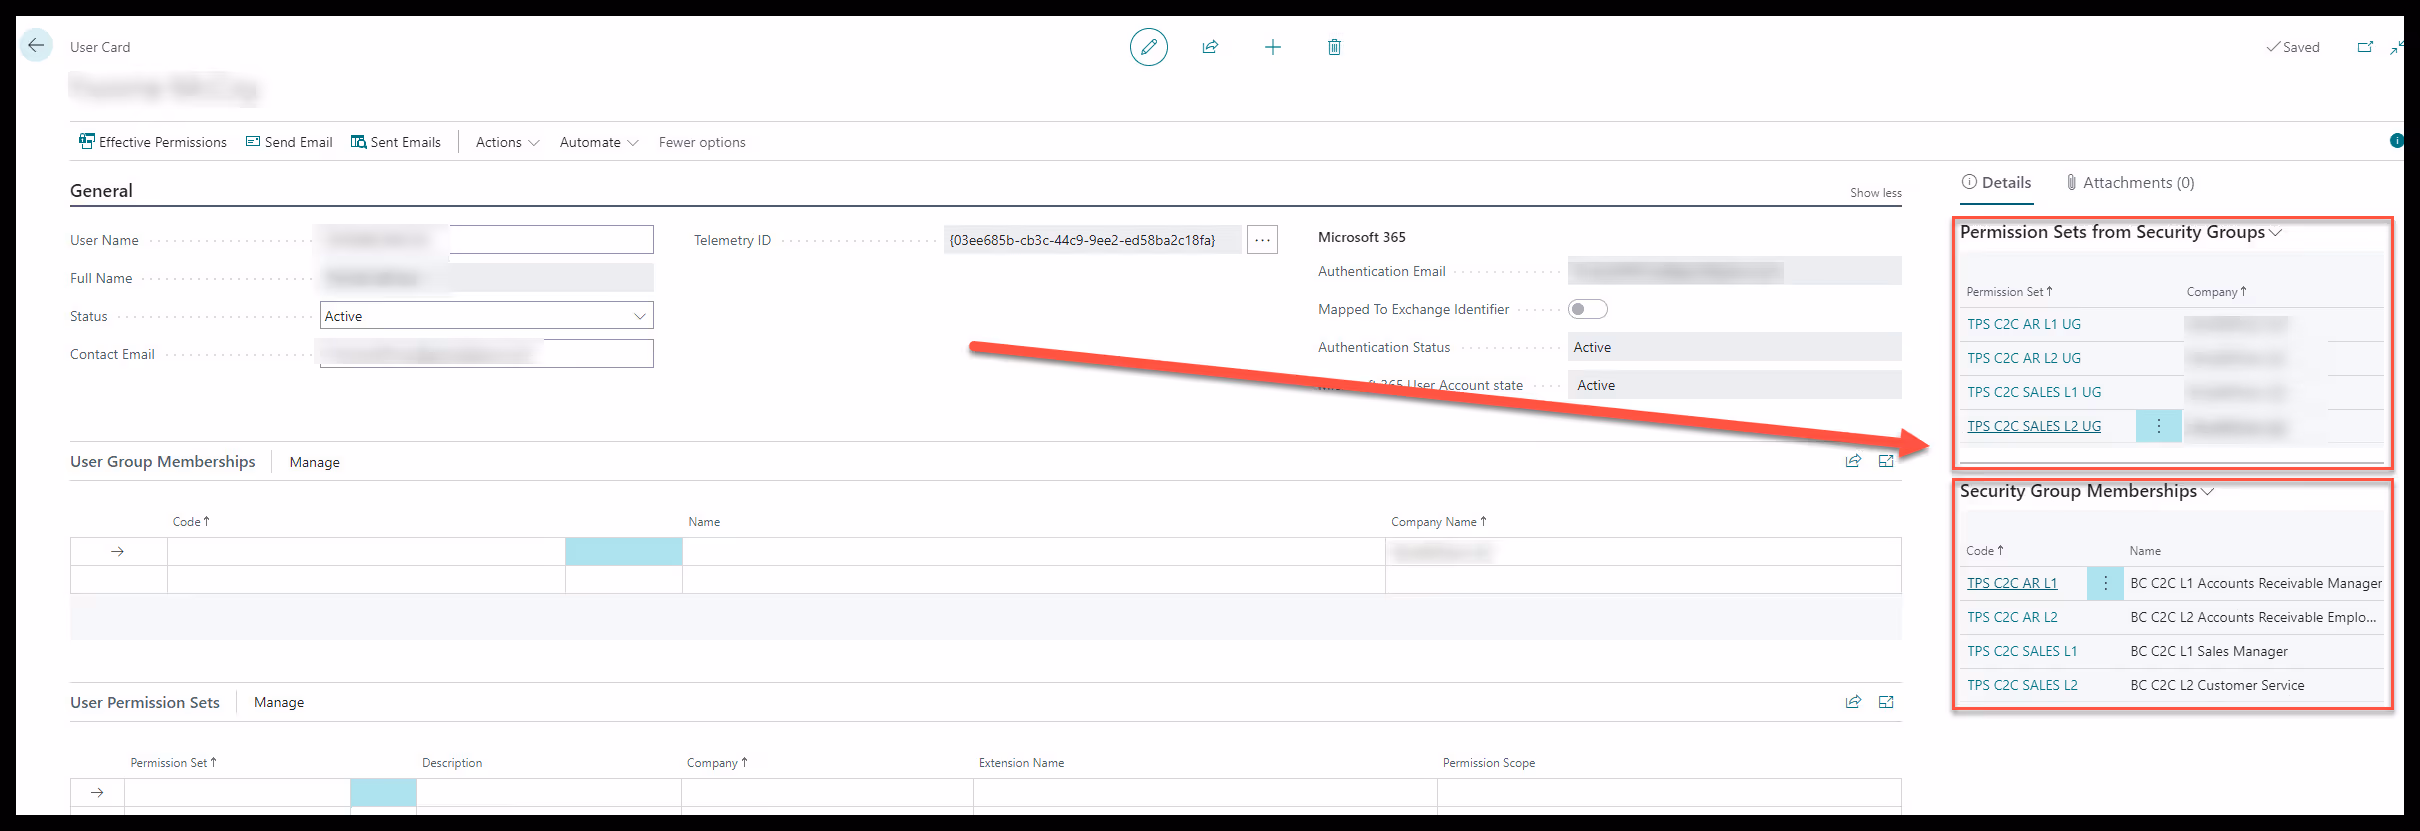Open the TPS C2C SALES L1 code link
This screenshot has height=831, width=2420.
pos(2022,651)
